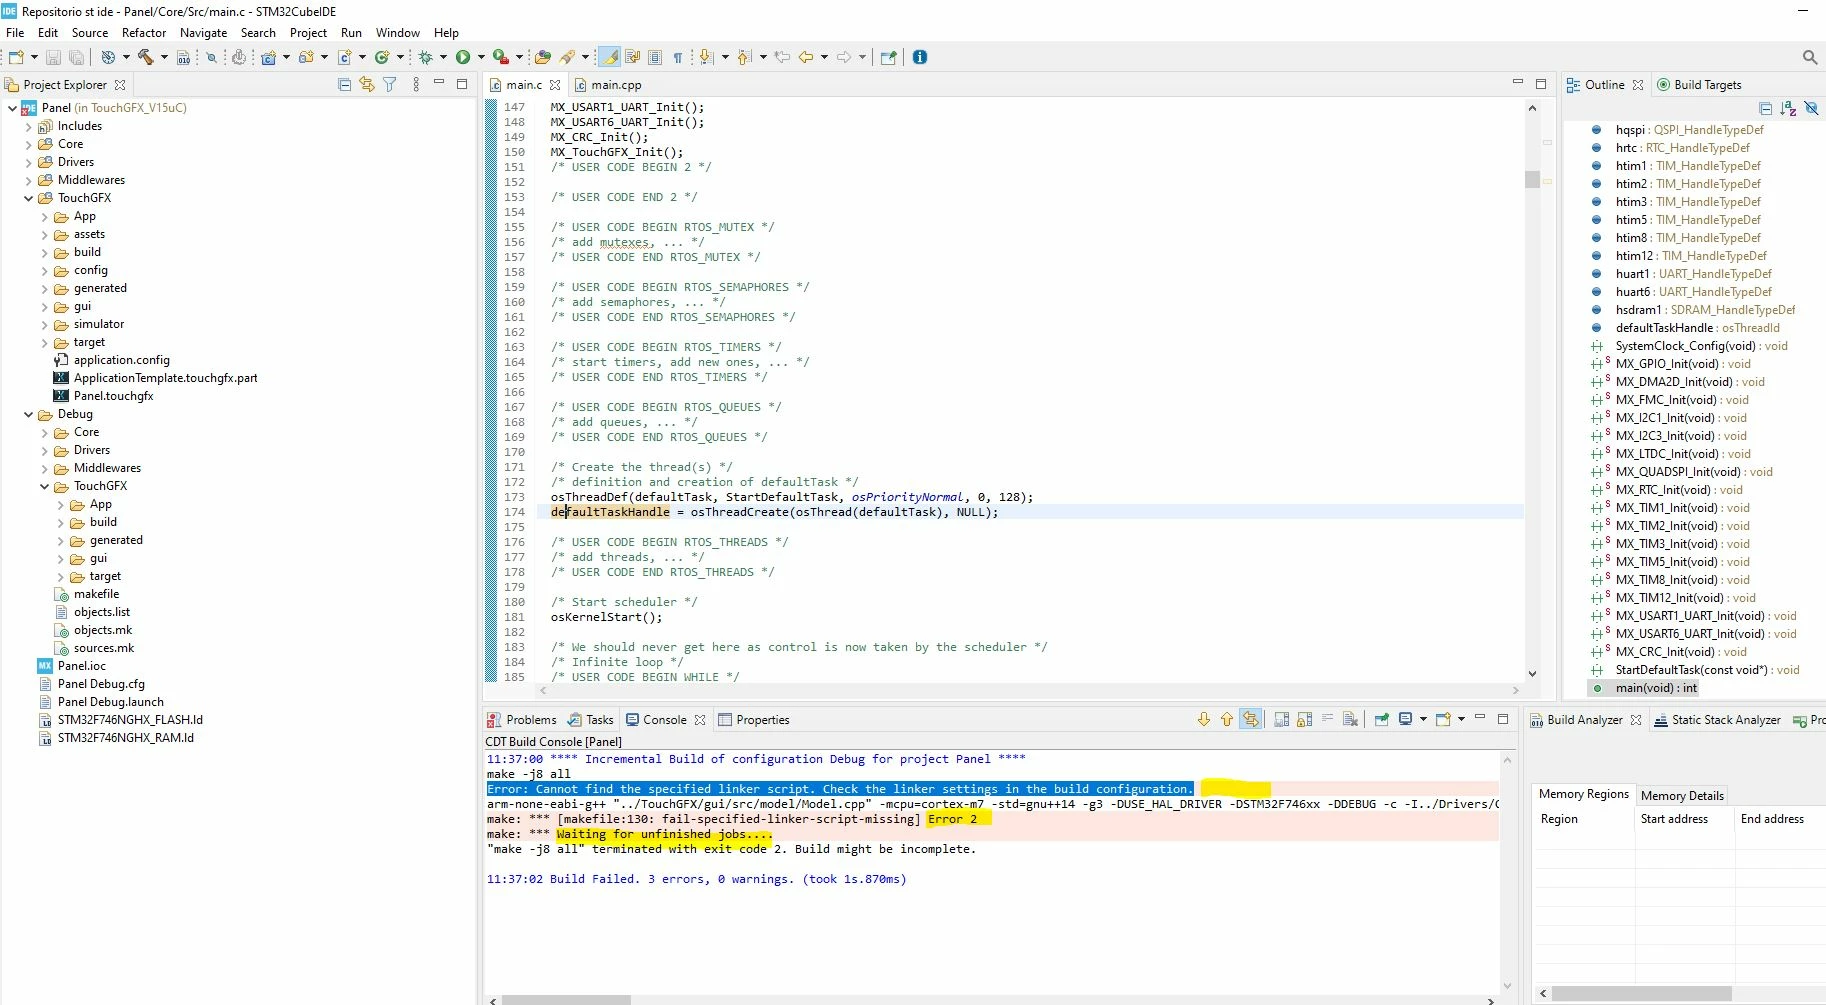Open the Properties tab
This screenshot has width=1826, height=1005.
(753, 720)
